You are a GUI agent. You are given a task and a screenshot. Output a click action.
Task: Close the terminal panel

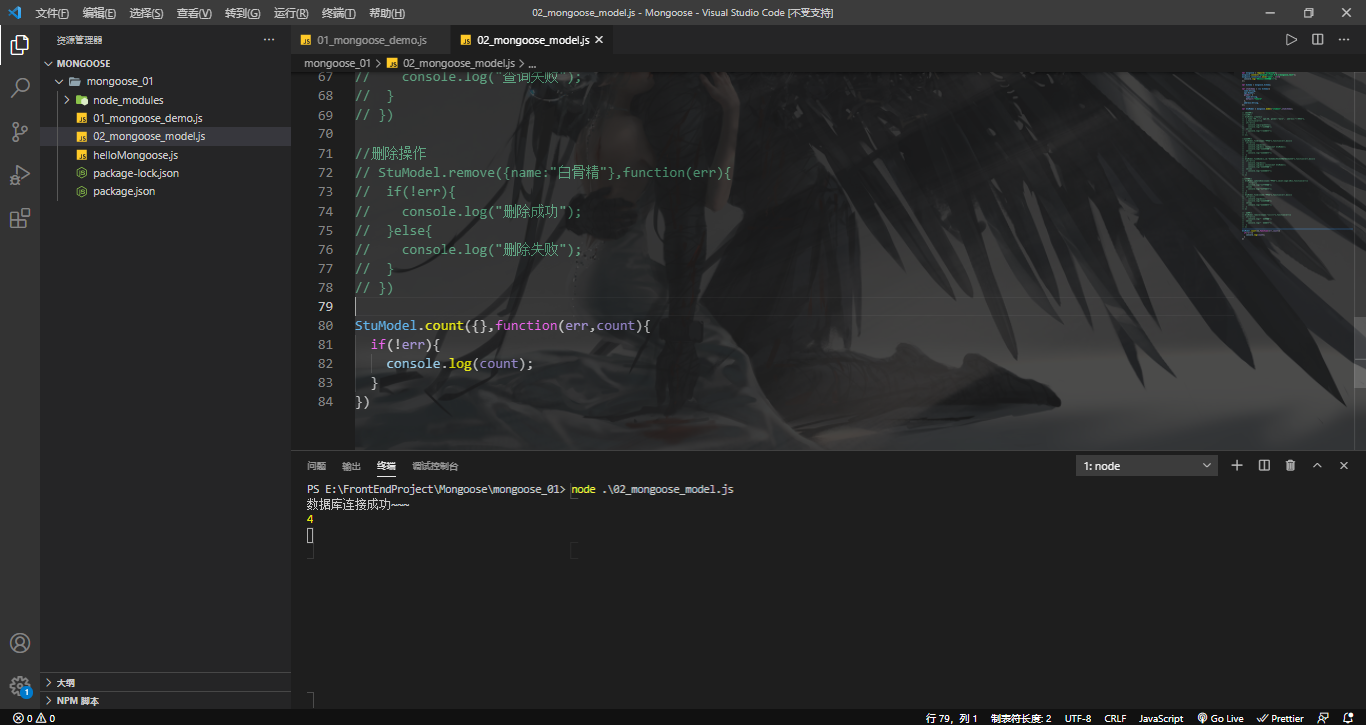coord(1344,465)
